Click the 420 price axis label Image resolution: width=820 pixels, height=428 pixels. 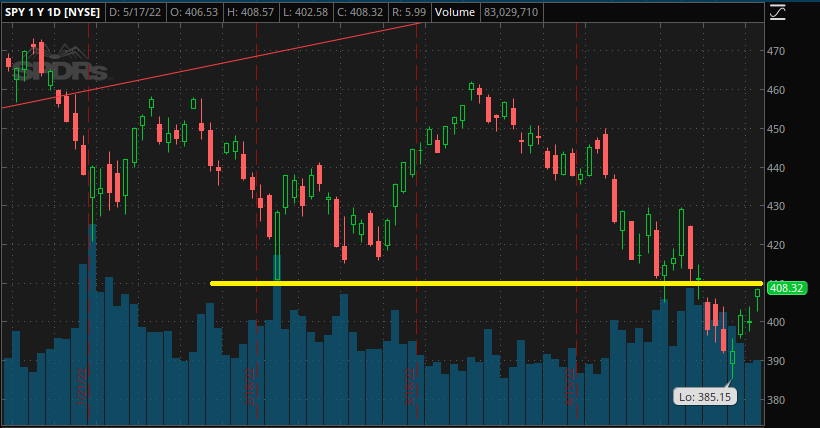[x=776, y=245]
